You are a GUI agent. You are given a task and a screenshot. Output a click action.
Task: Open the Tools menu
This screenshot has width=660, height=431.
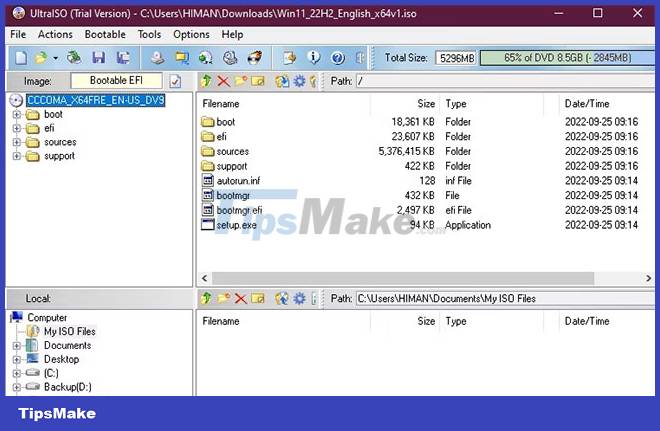[x=149, y=35]
